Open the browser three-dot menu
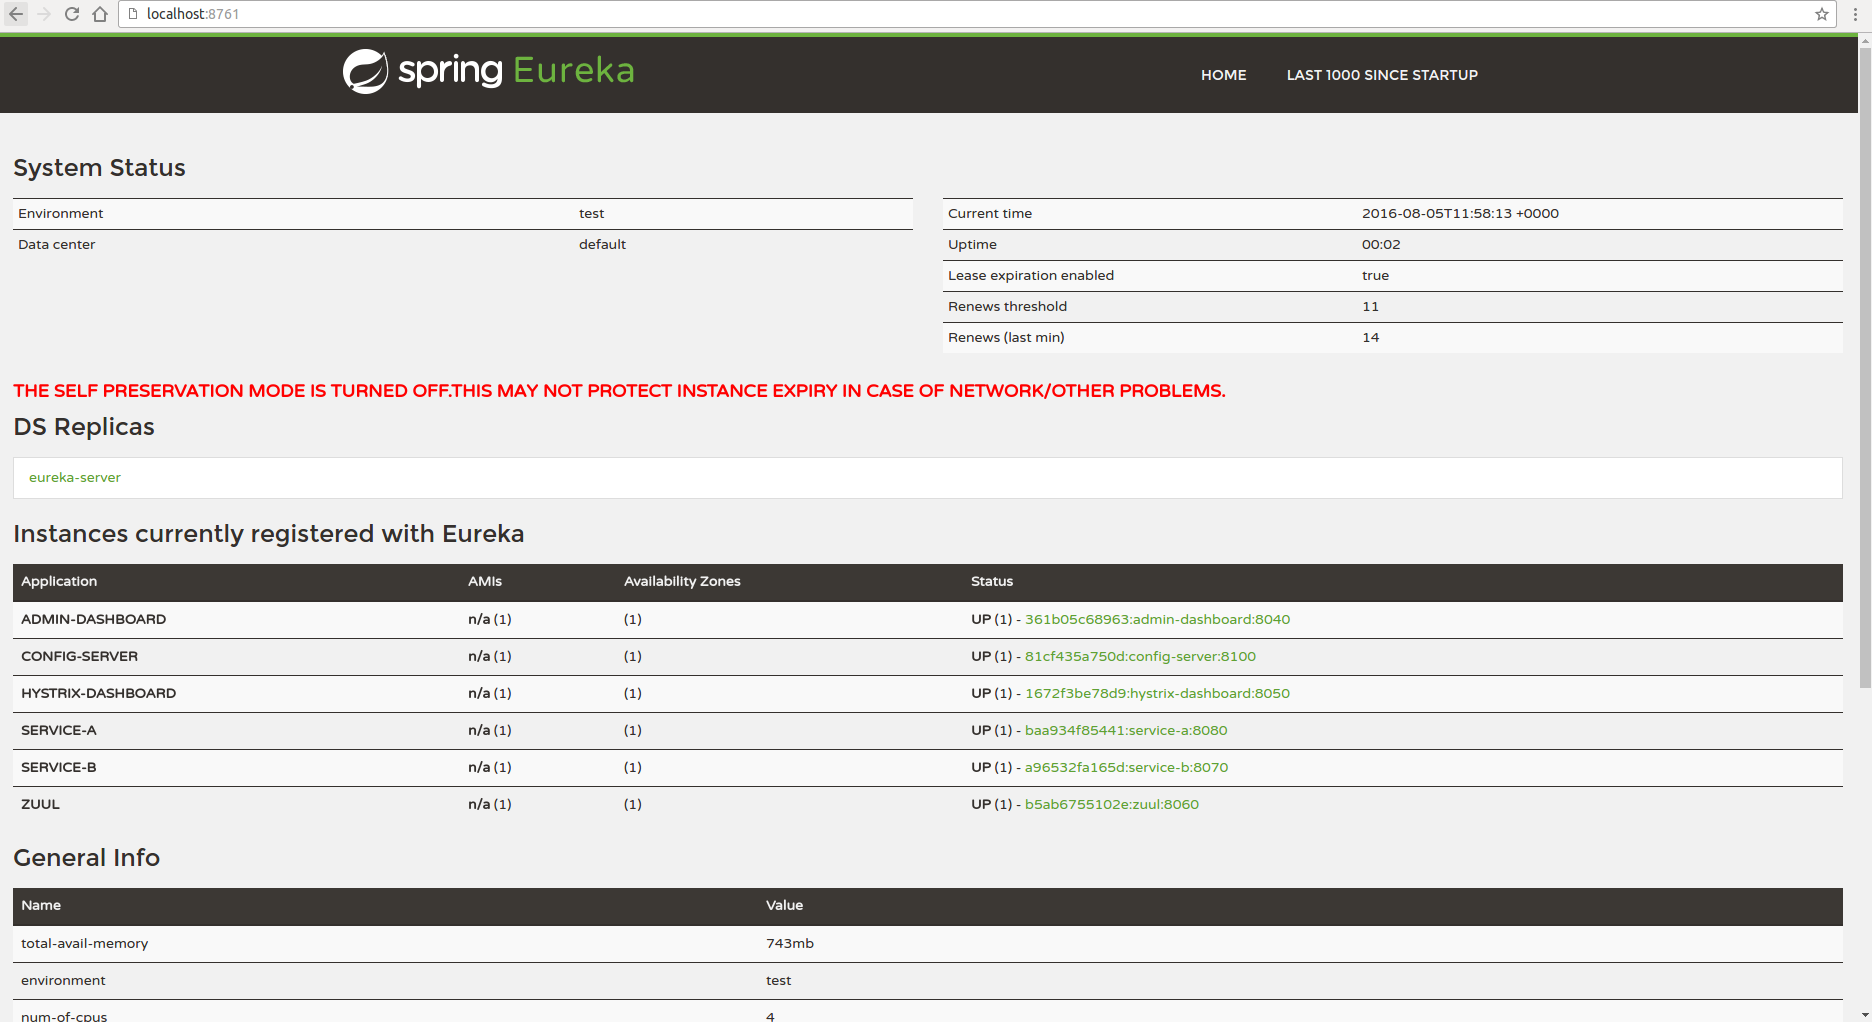 1855,14
